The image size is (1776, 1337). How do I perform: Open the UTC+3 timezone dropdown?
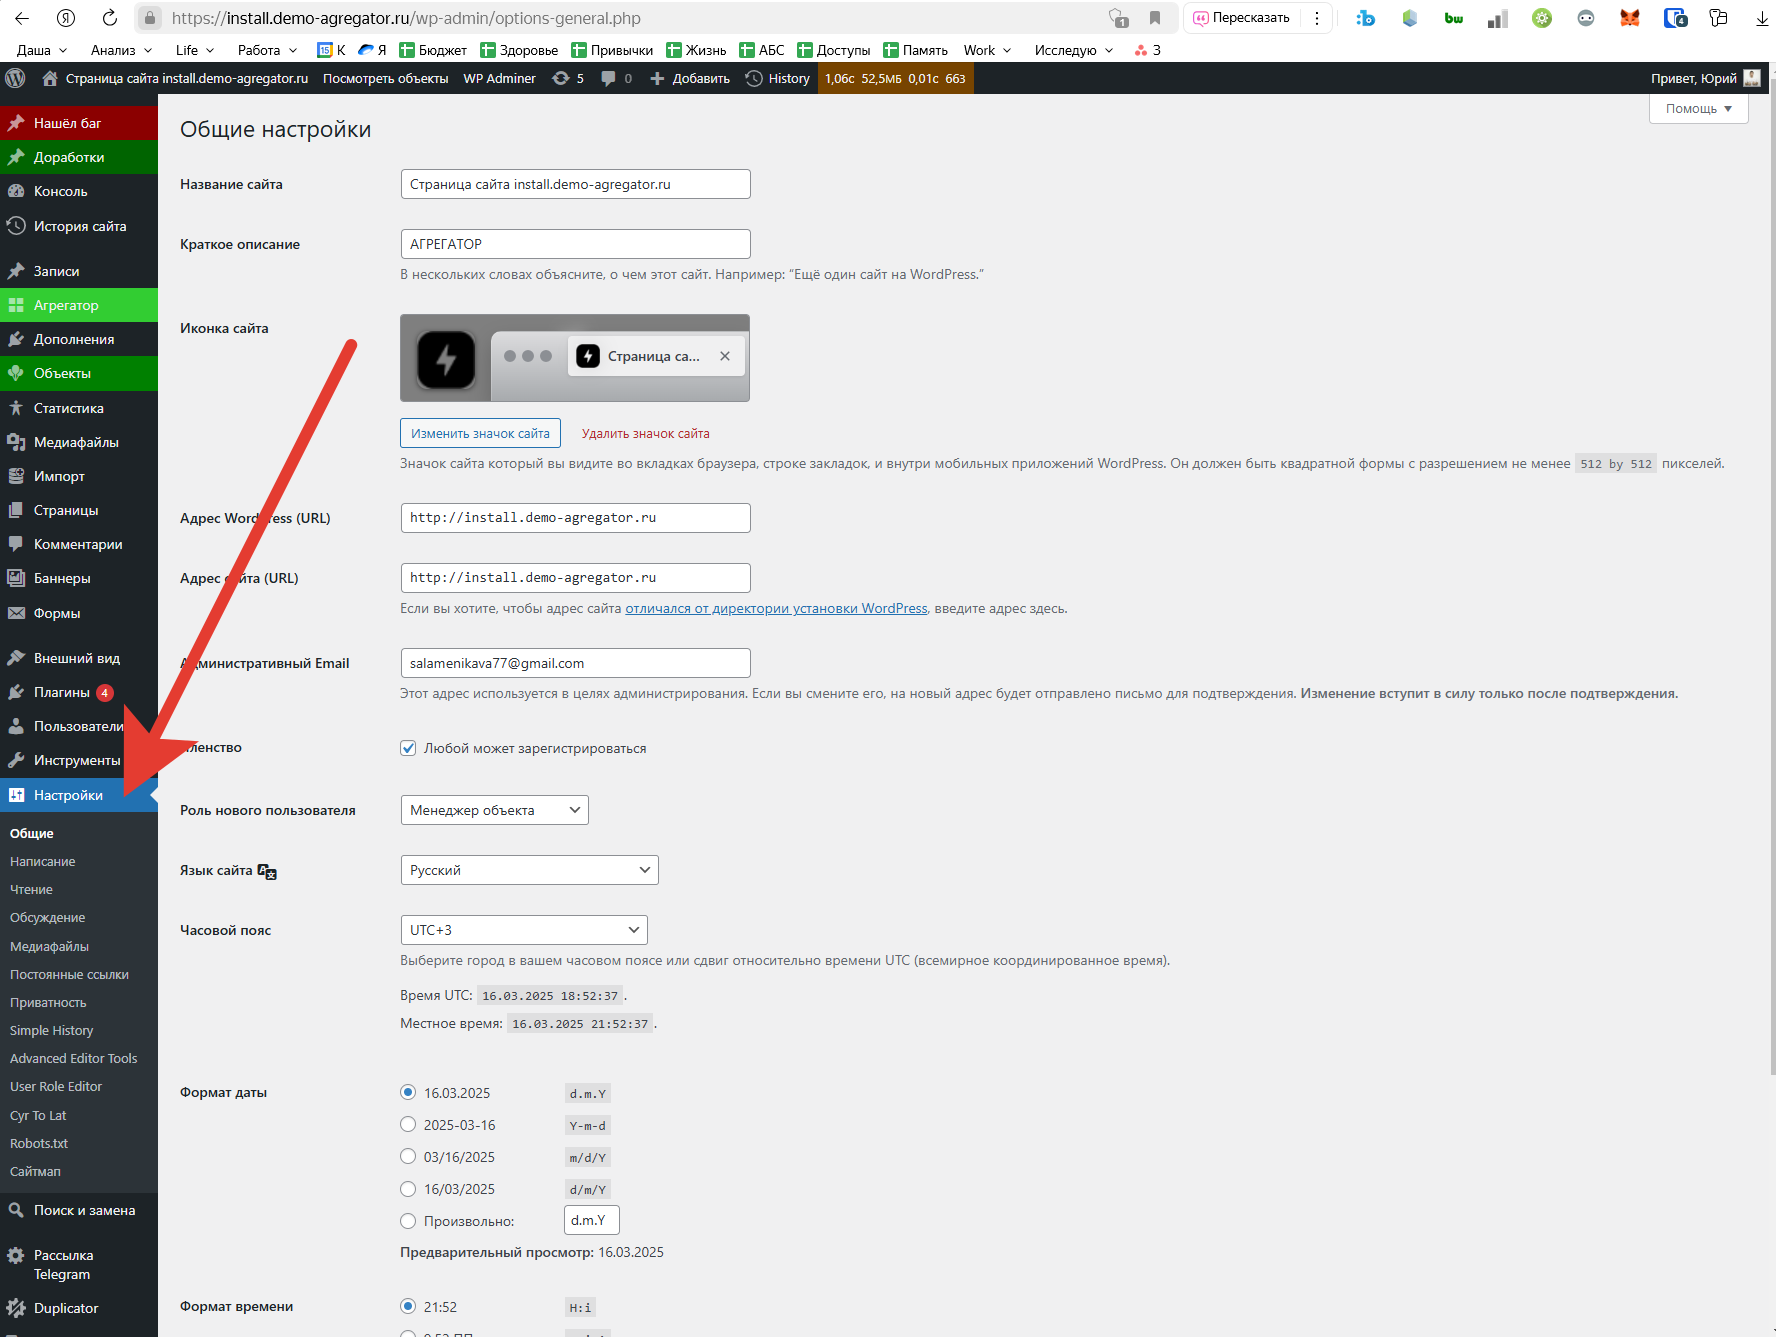click(523, 930)
